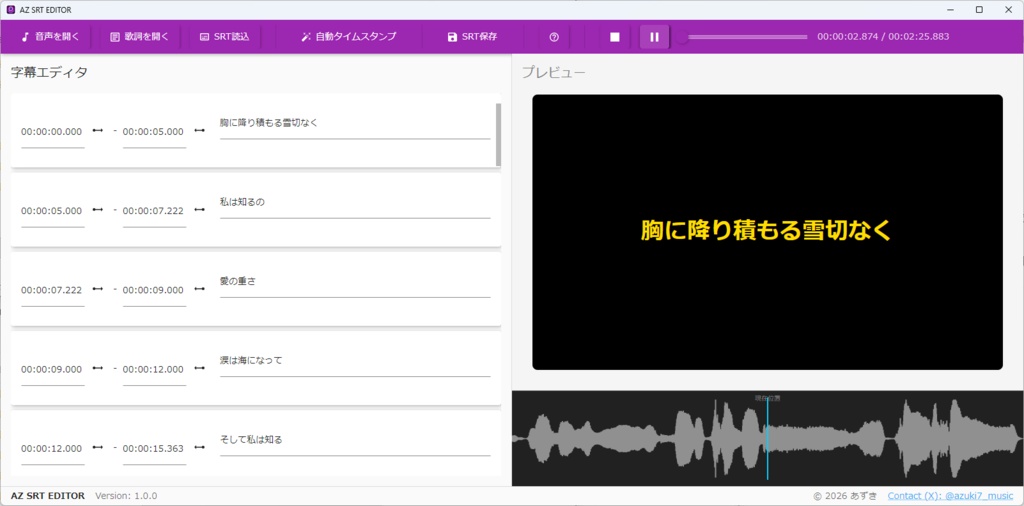Set start time icon for 胸に降り積もる雪切なく row
Screen dimensions: 1024x506
(x=97, y=131)
